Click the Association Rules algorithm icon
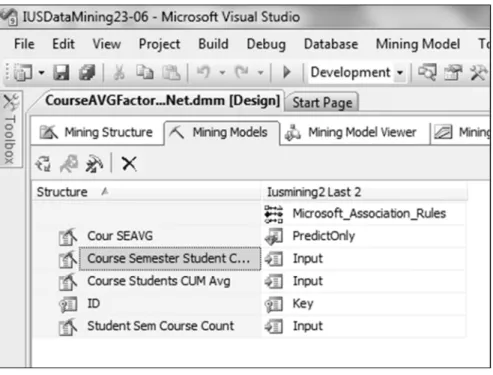The image size is (493, 375). (274, 214)
